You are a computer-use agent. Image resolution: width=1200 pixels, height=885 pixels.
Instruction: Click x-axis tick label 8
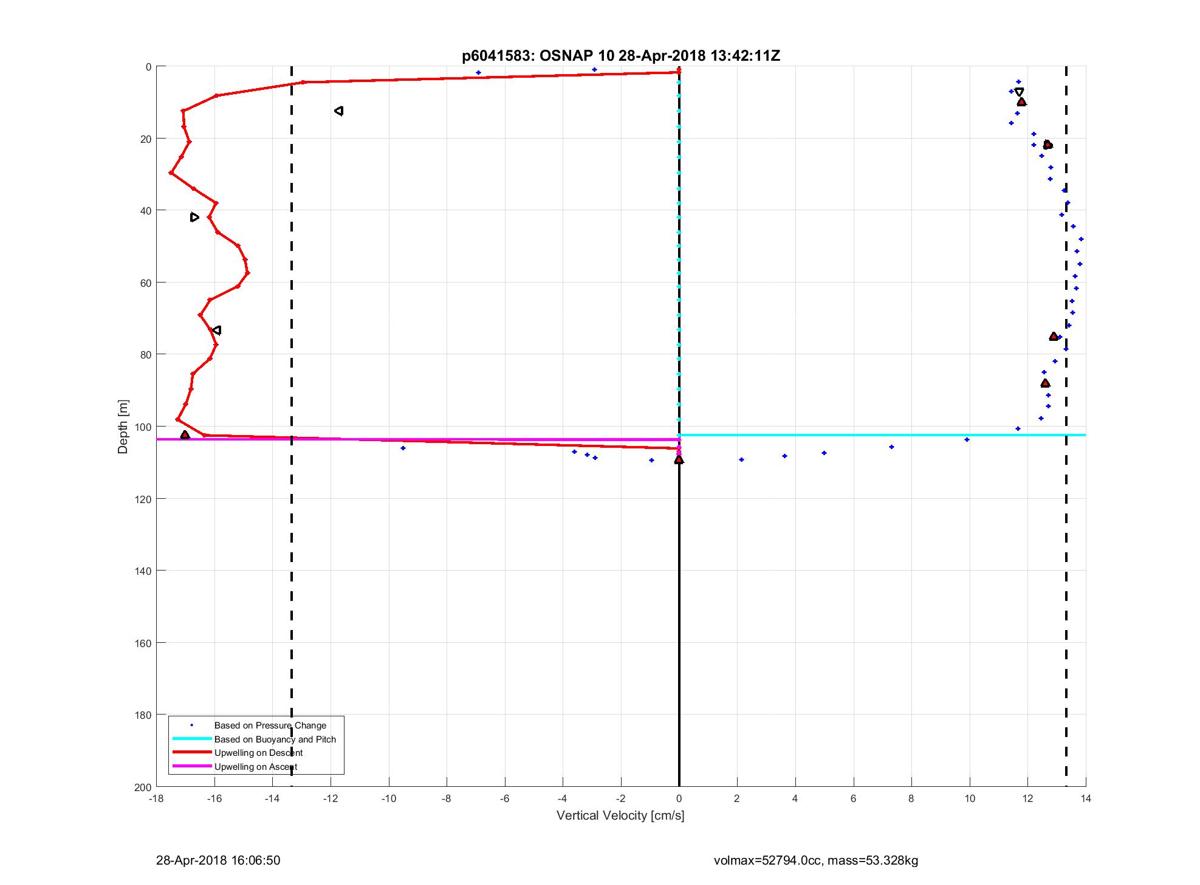pyautogui.click(x=911, y=799)
